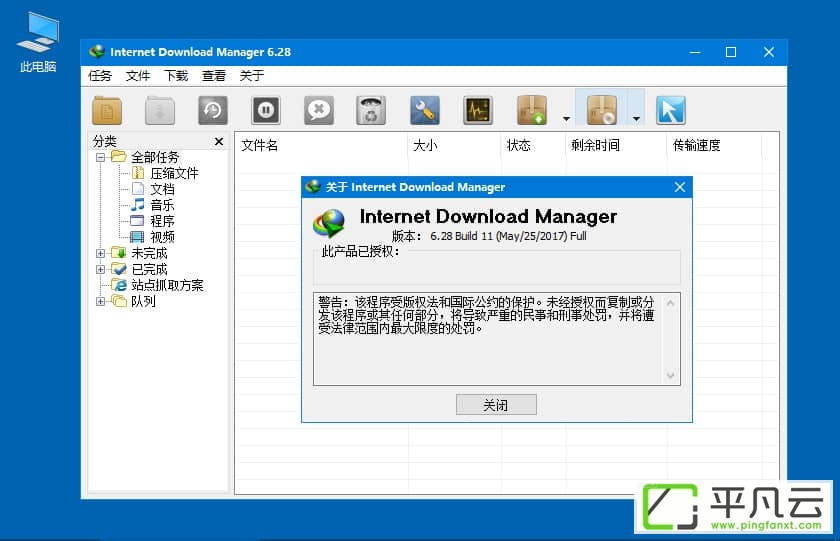Select the 已完成 category
The width and height of the screenshot is (840, 541).
point(149,269)
